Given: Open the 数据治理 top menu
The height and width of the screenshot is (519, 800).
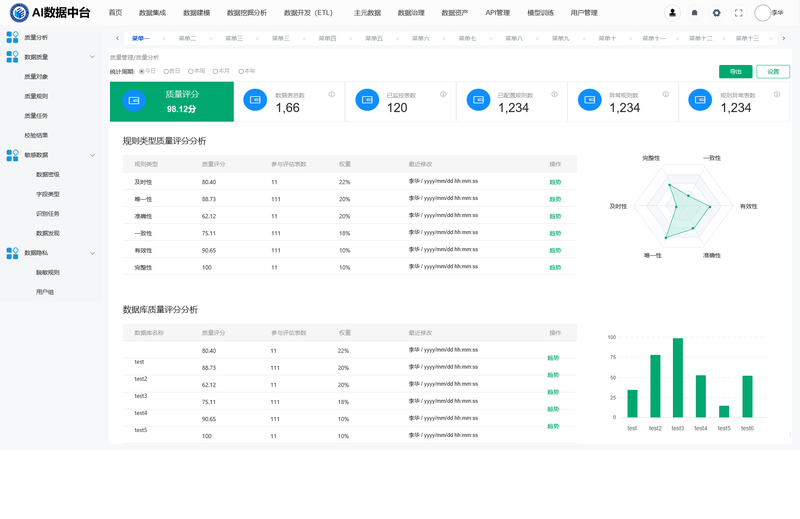Looking at the screenshot, I should tap(411, 13).
